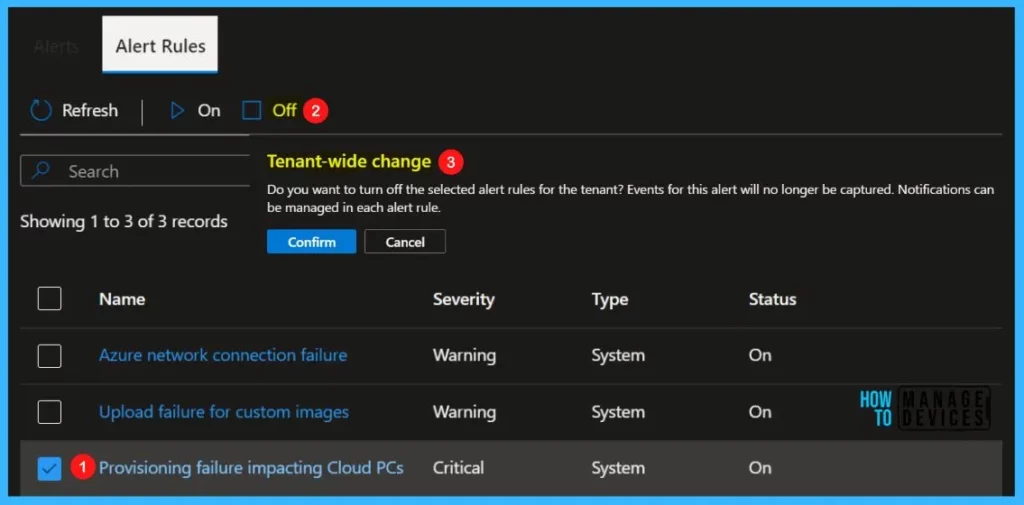The width and height of the screenshot is (1024, 505).
Task: Tick the select-all checkbox in header row
Action: tap(50, 299)
